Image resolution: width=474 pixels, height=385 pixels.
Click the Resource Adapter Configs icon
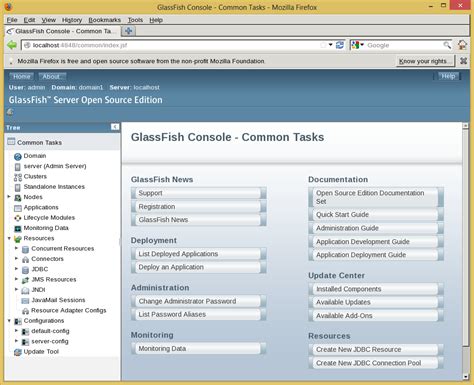click(x=25, y=311)
